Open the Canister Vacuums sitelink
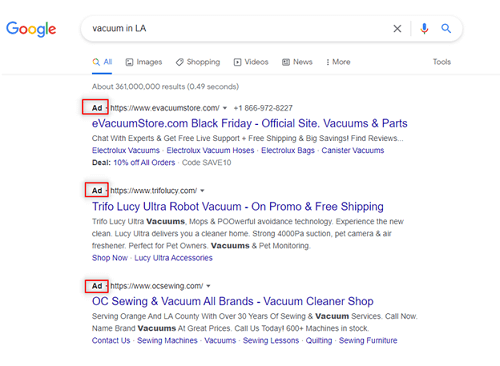This screenshot has height=366, width=500. click(x=353, y=150)
